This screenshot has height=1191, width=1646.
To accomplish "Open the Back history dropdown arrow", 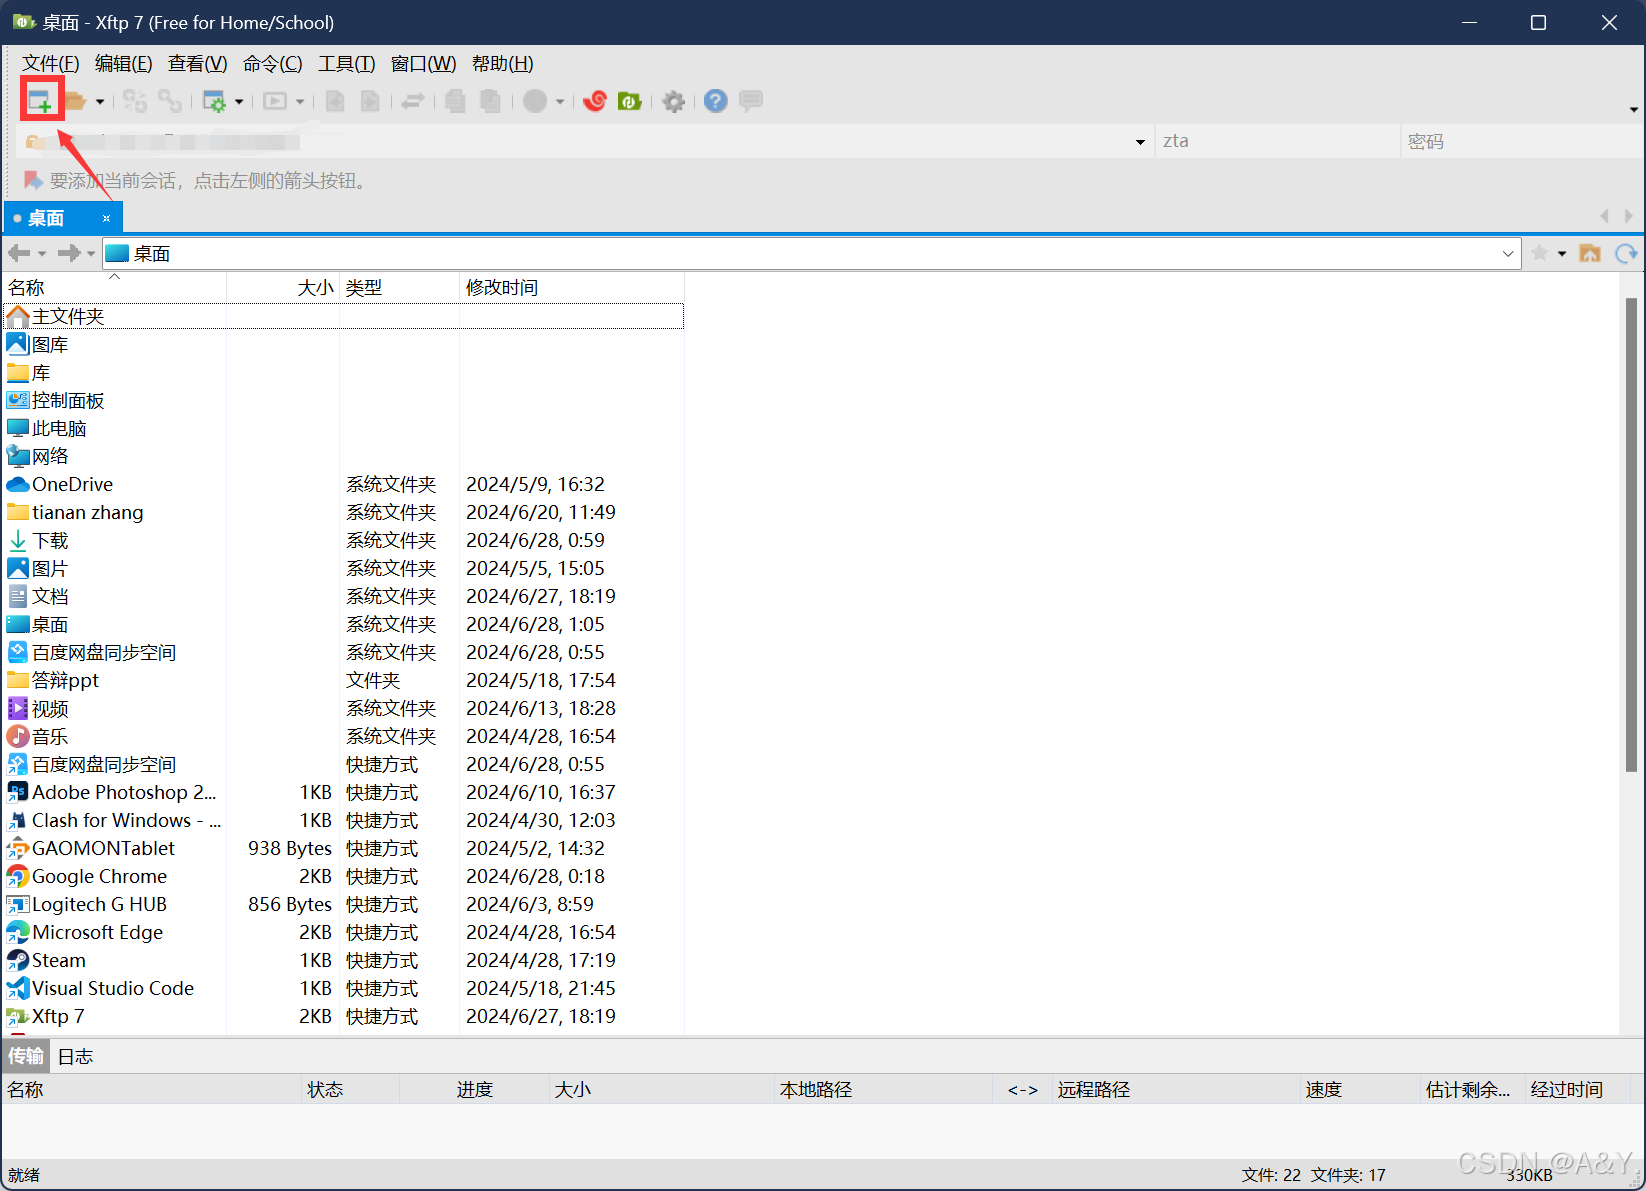I will (42, 254).
